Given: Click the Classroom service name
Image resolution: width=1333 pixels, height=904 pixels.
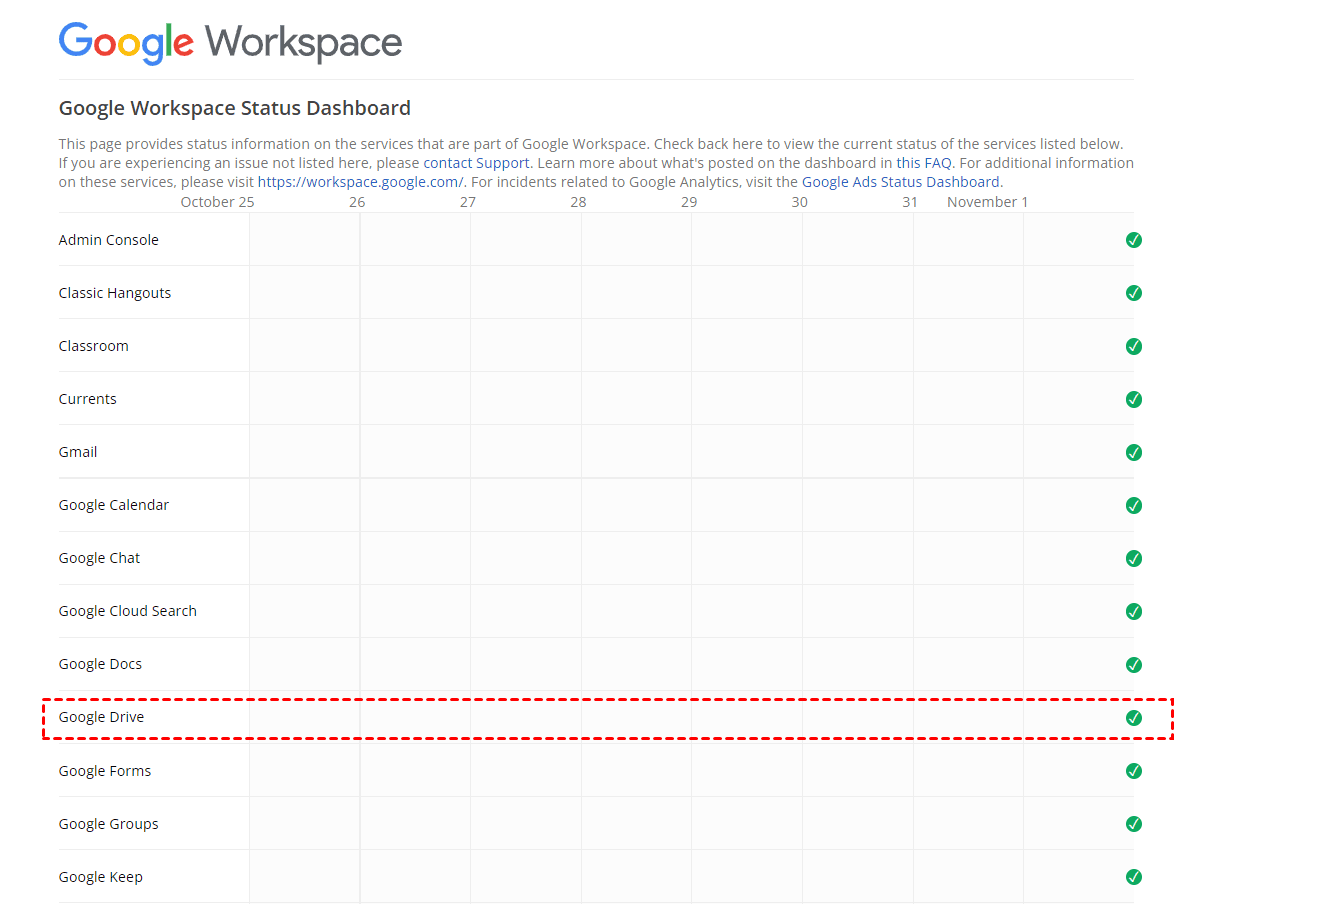Looking at the screenshot, I should pos(94,346).
